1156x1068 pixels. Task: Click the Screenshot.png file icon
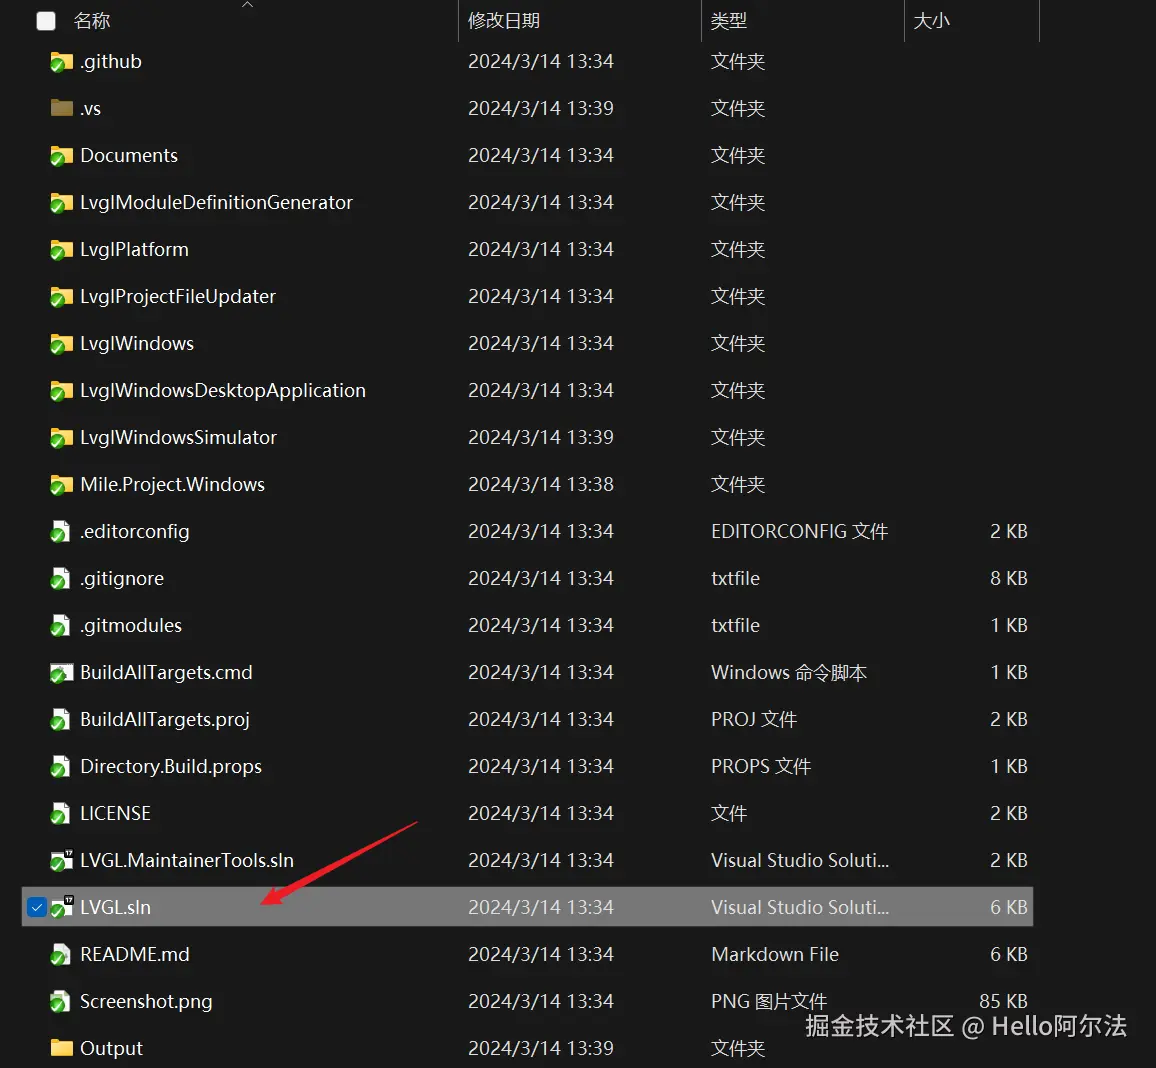(60, 1002)
